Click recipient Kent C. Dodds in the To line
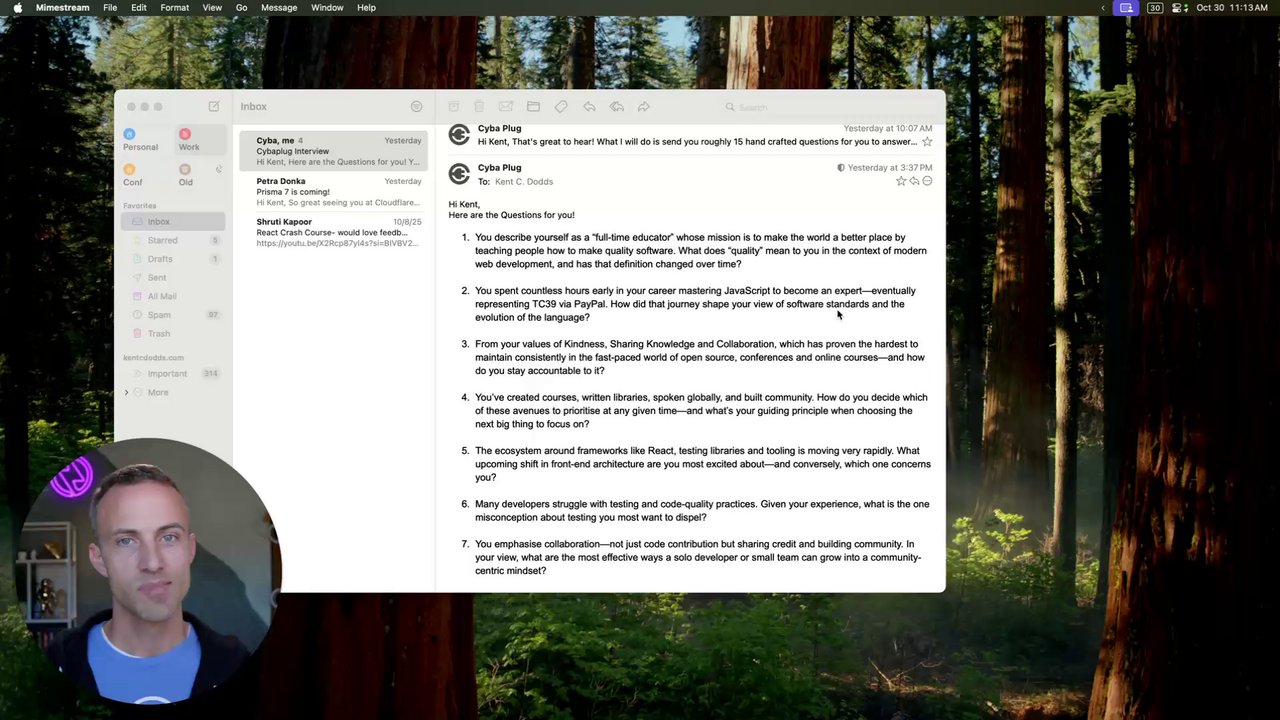 click(x=524, y=181)
